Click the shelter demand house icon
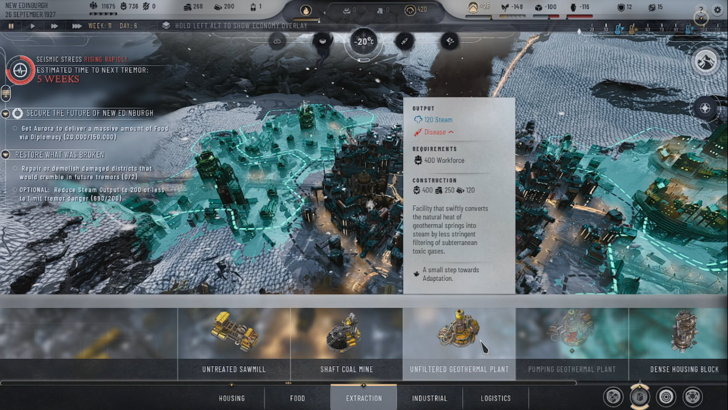Viewport: 728px width, 410px height. coord(473,7)
